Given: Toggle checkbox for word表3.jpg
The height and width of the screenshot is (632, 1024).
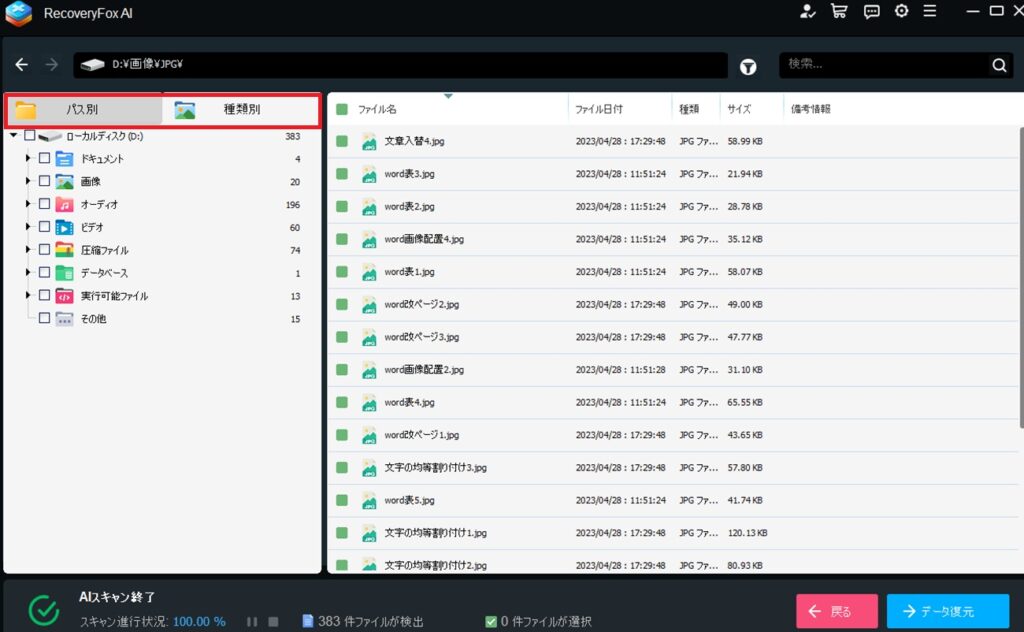Looking at the screenshot, I should click(342, 174).
